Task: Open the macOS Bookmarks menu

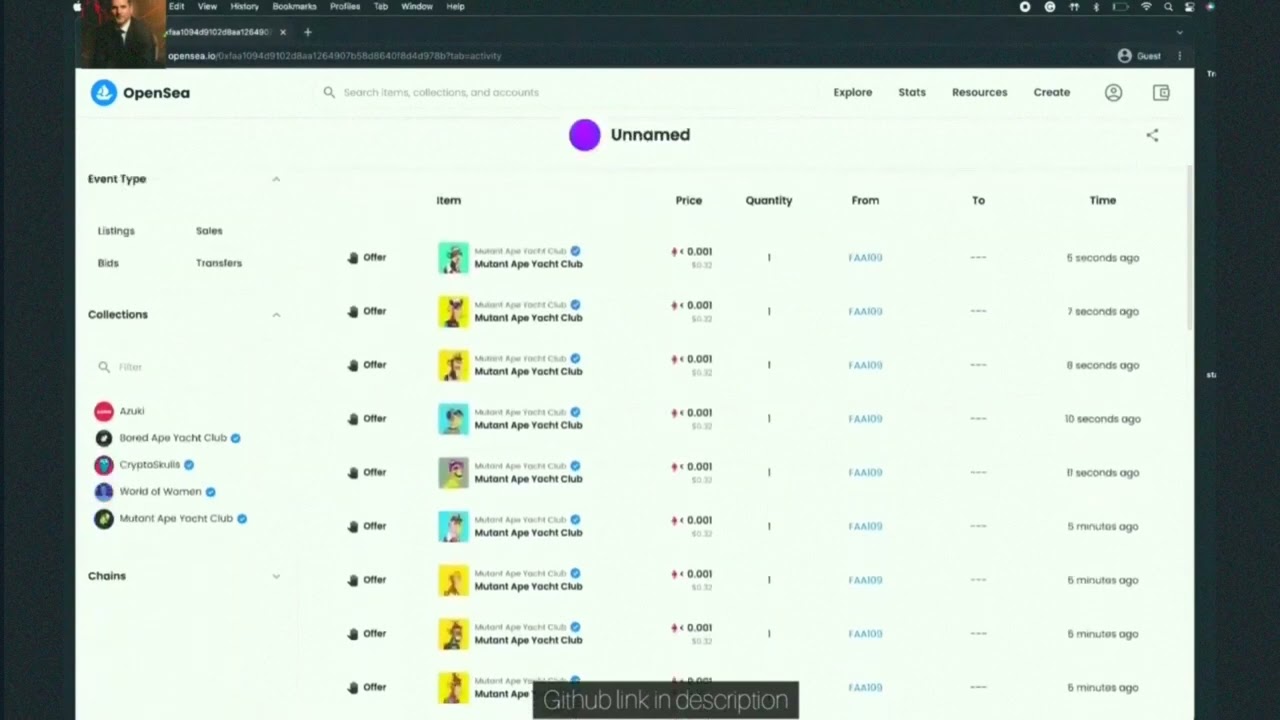Action: point(294,7)
